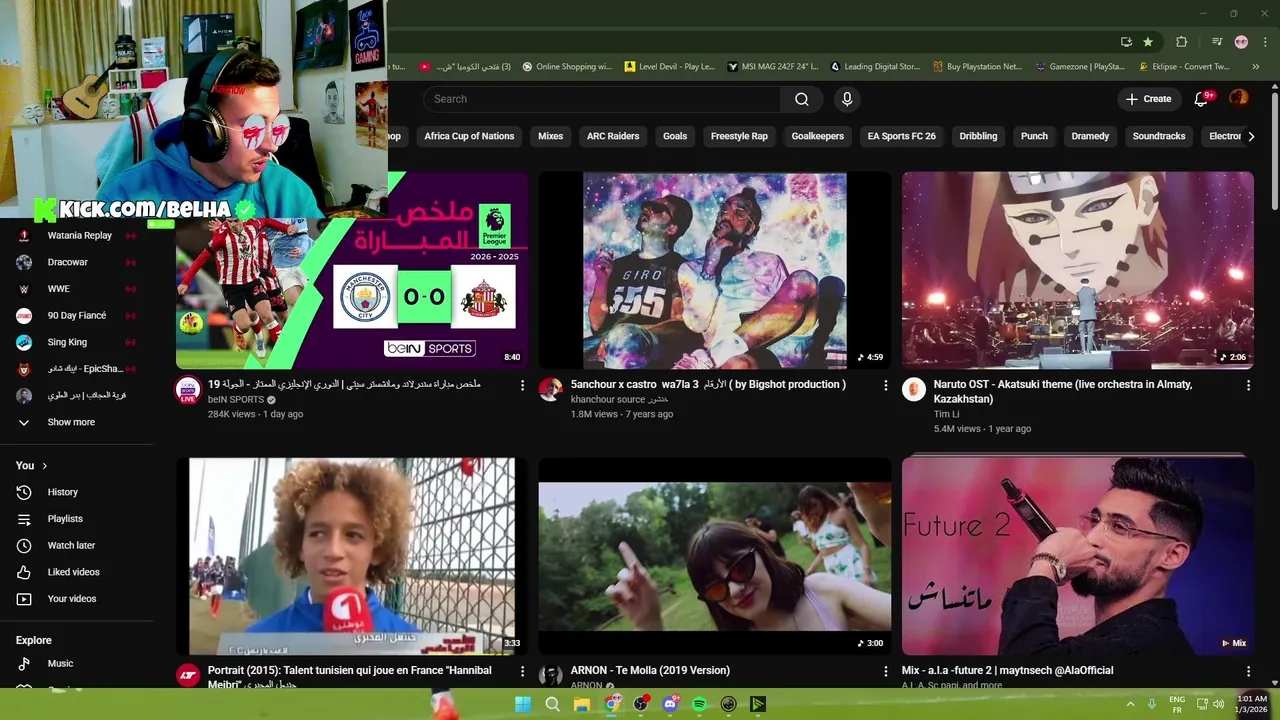Open Music under Explore
Viewport: 1280px width, 720px height.
[x=61, y=664]
